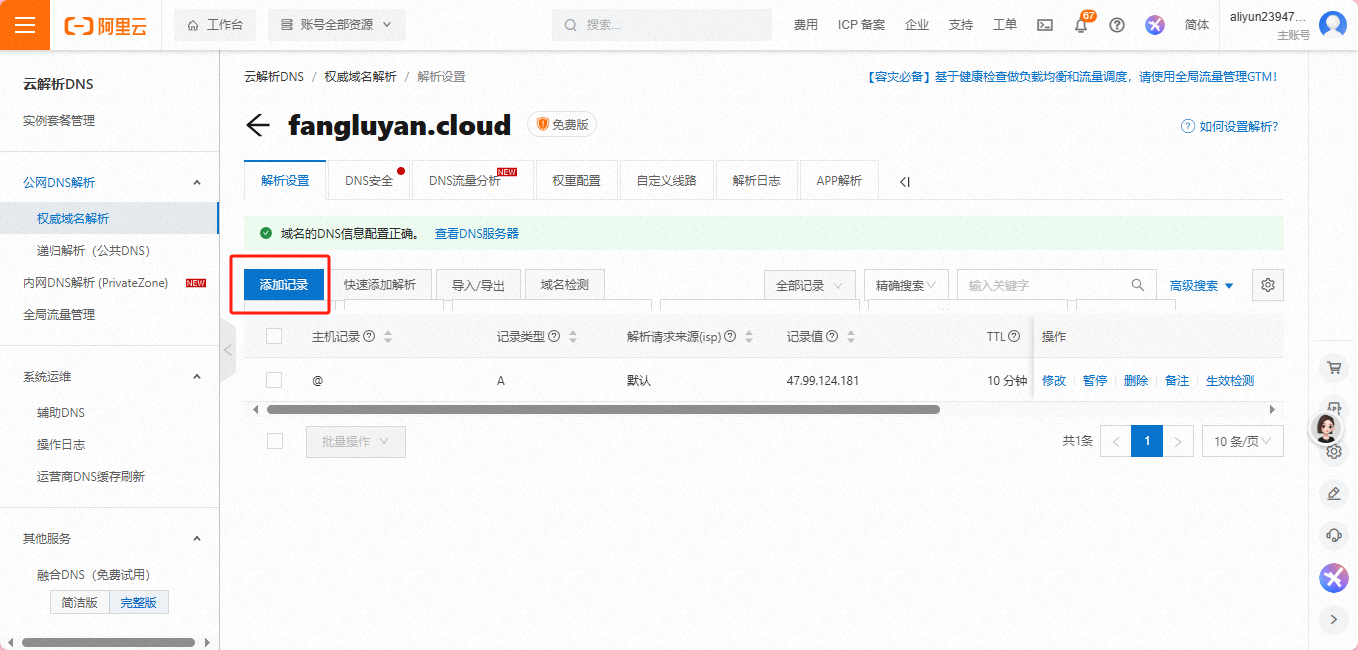The image size is (1358, 650).
Task: Open the help question-mark icon in header
Action: [x=1117, y=25]
